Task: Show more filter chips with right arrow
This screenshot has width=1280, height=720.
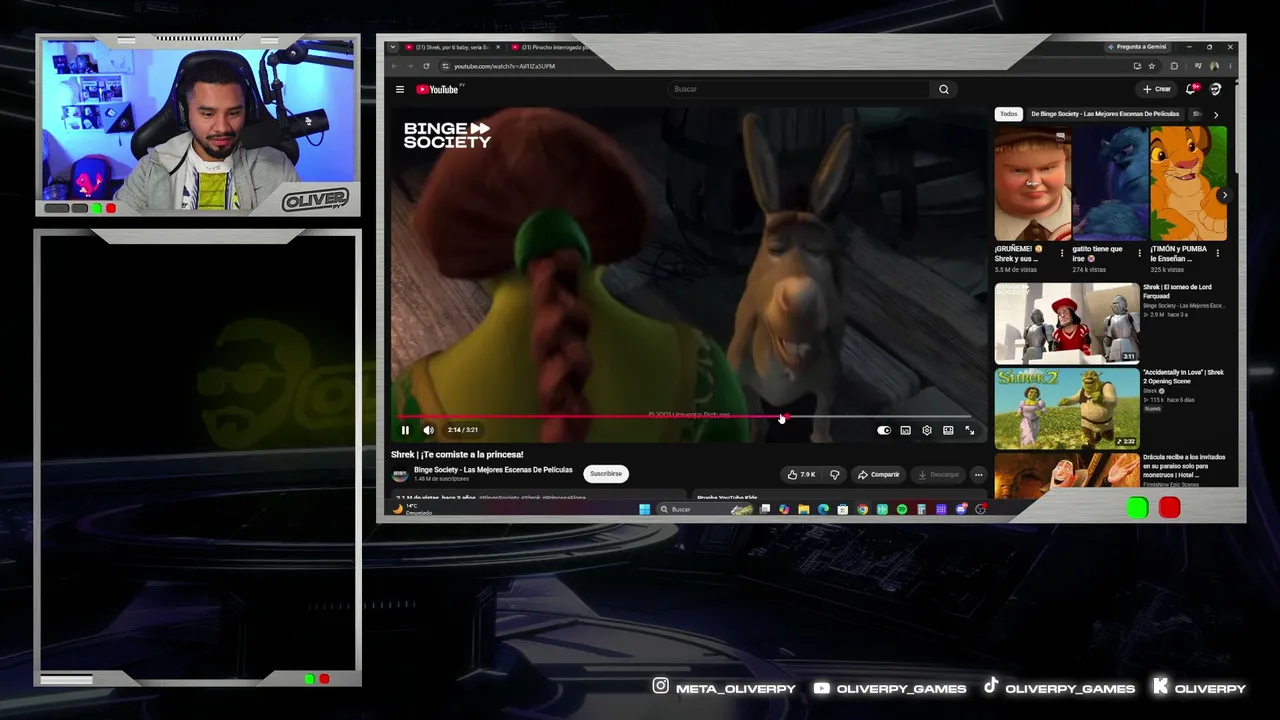Action: point(1216,114)
